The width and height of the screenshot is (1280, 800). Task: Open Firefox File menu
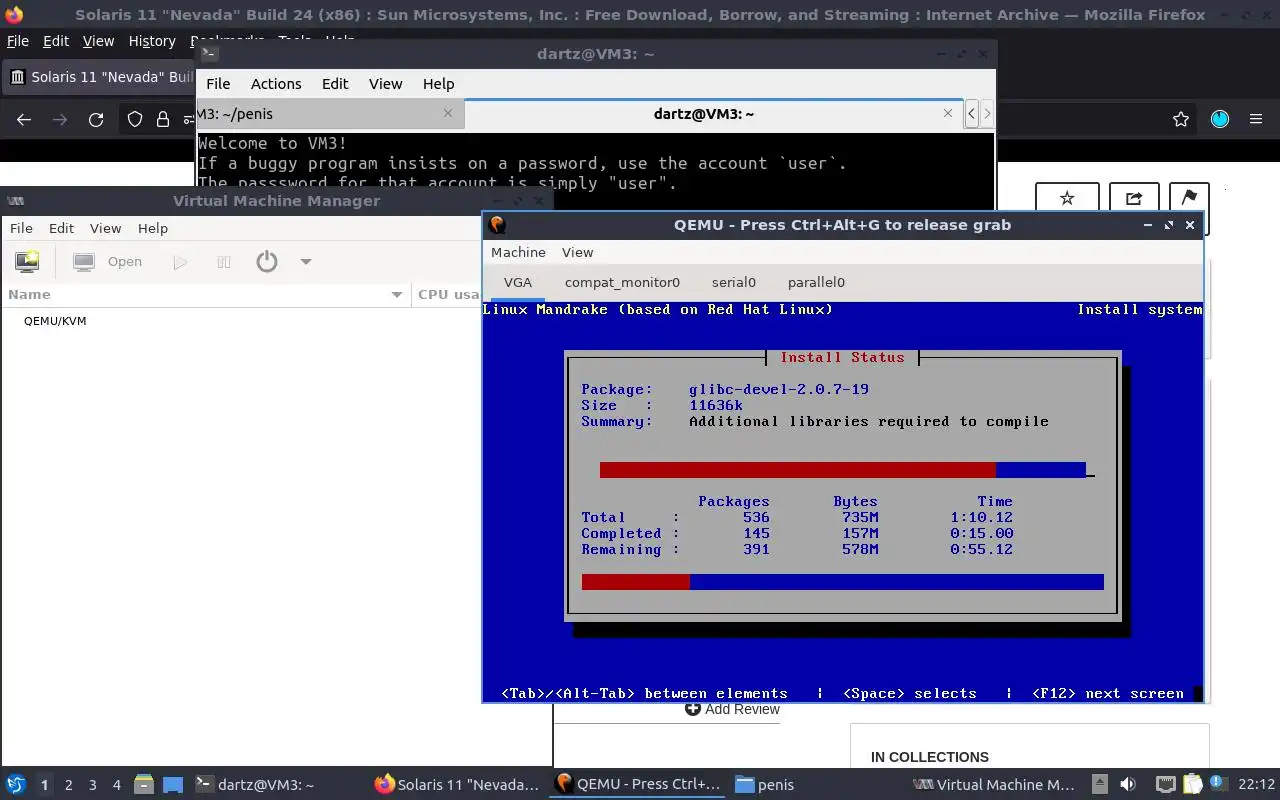(x=18, y=41)
